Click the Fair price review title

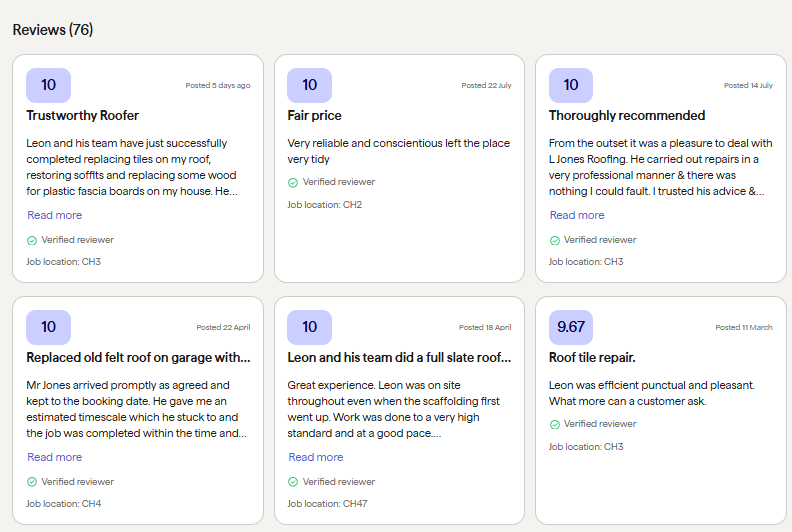[x=315, y=116]
